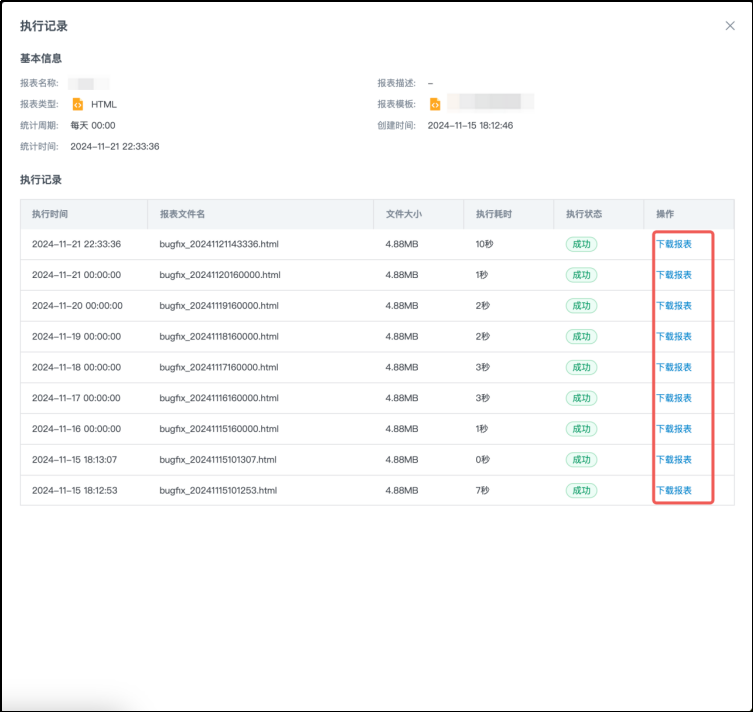
Task: Download the 2024-11-15 18:13:07 report
Action: (x=673, y=460)
